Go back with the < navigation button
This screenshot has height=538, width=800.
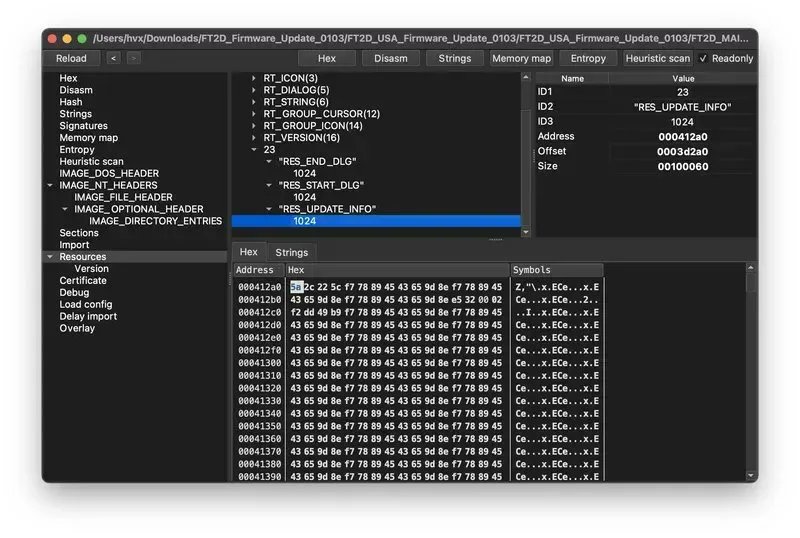(x=113, y=58)
